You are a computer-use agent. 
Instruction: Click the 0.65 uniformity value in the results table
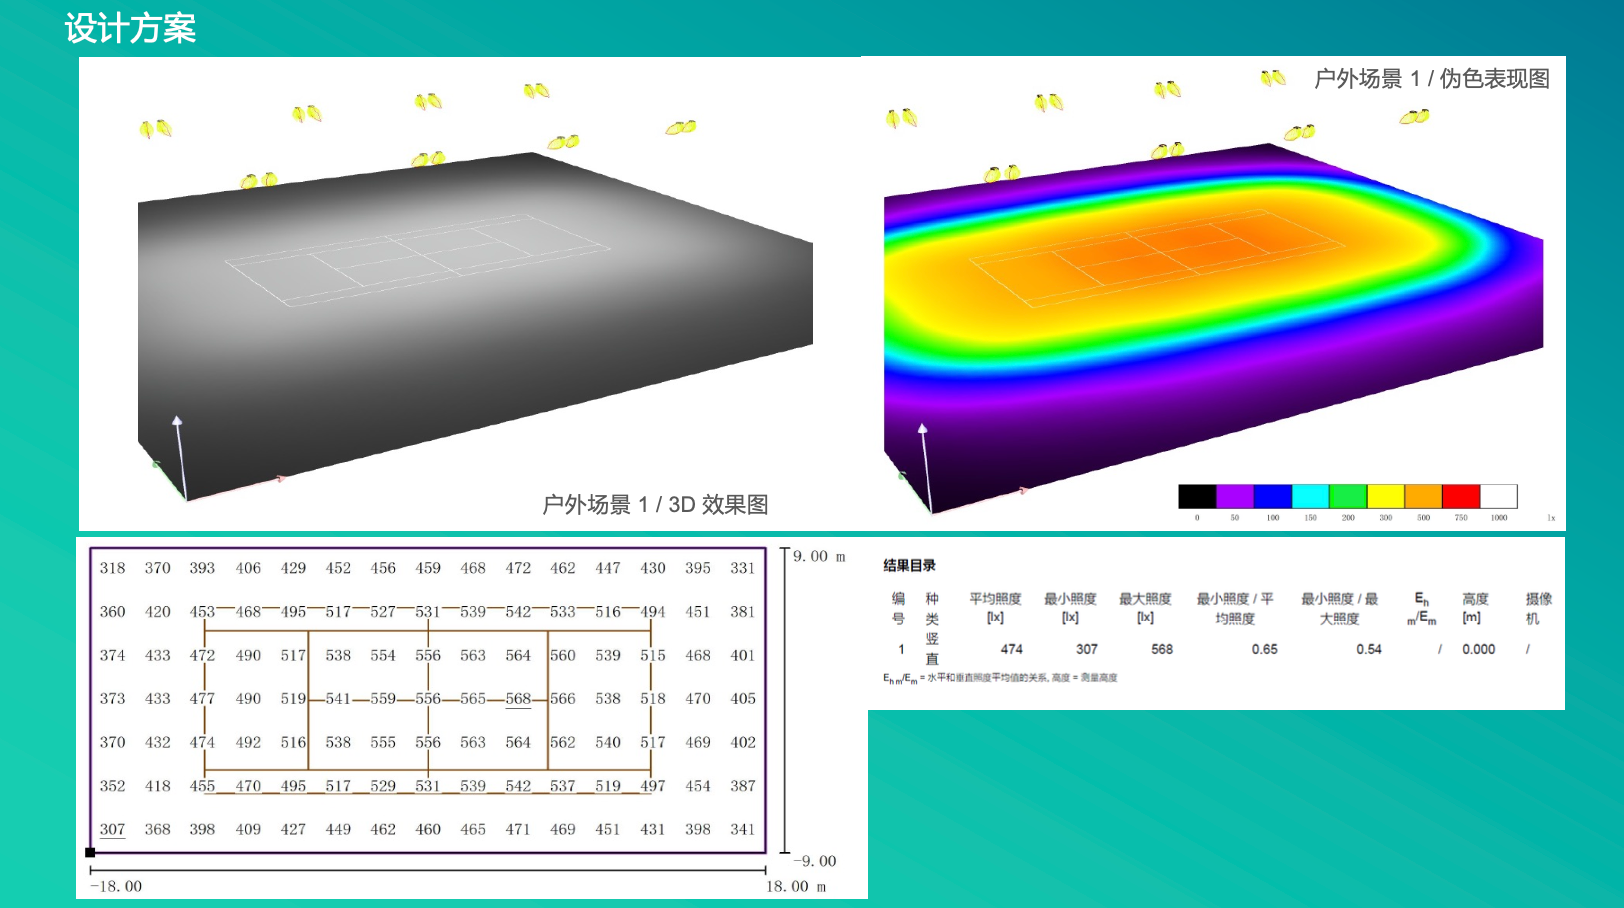click(x=1264, y=649)
